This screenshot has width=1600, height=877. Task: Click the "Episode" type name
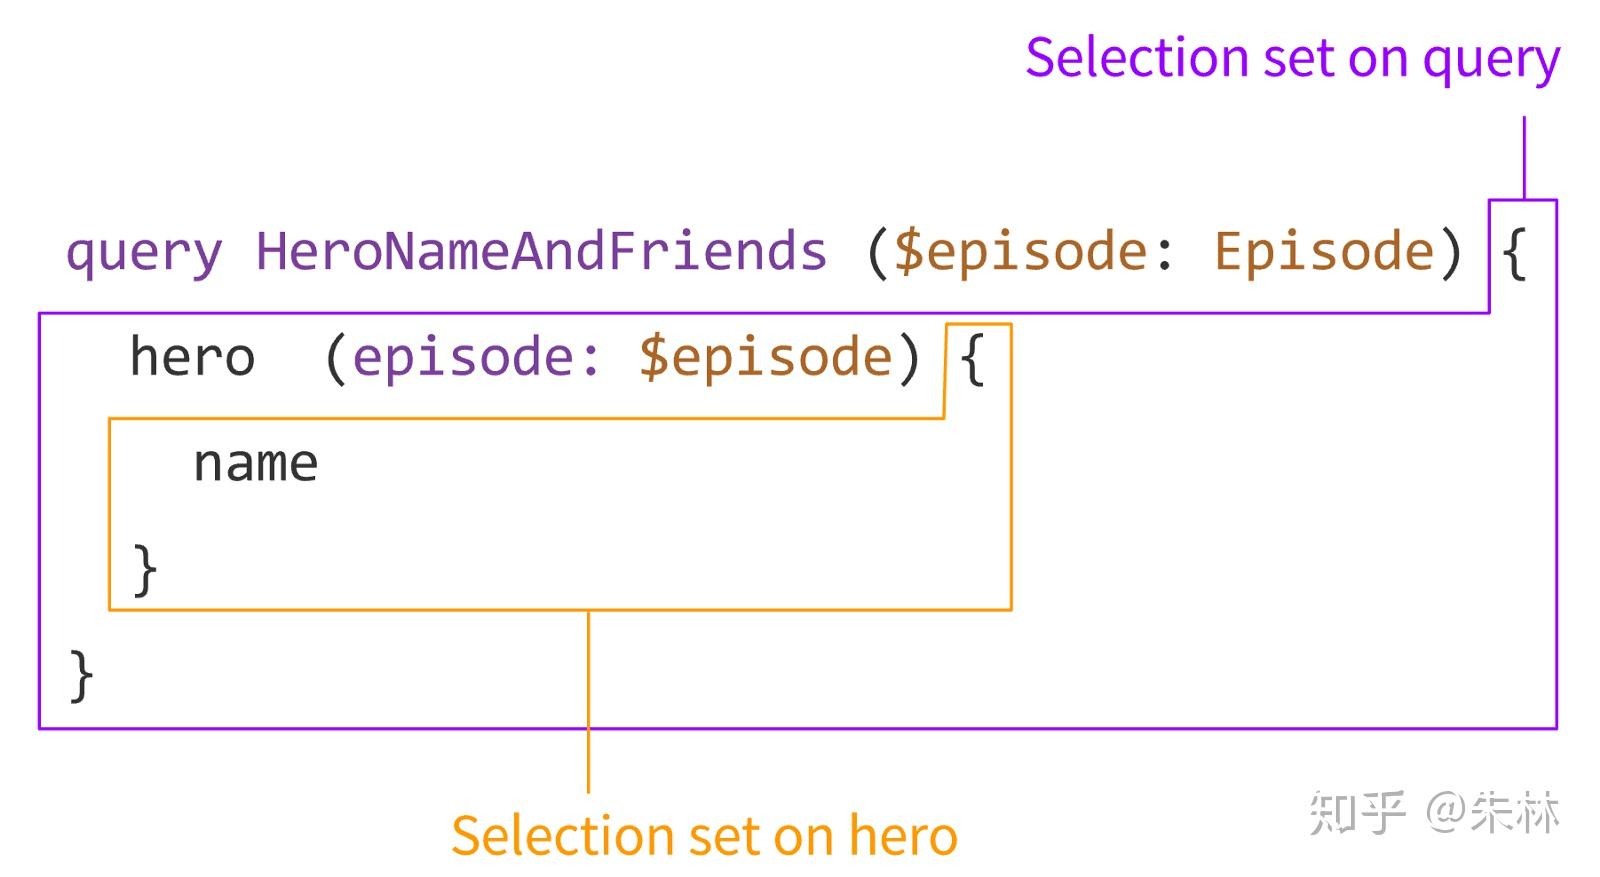tap(1324, 250)
